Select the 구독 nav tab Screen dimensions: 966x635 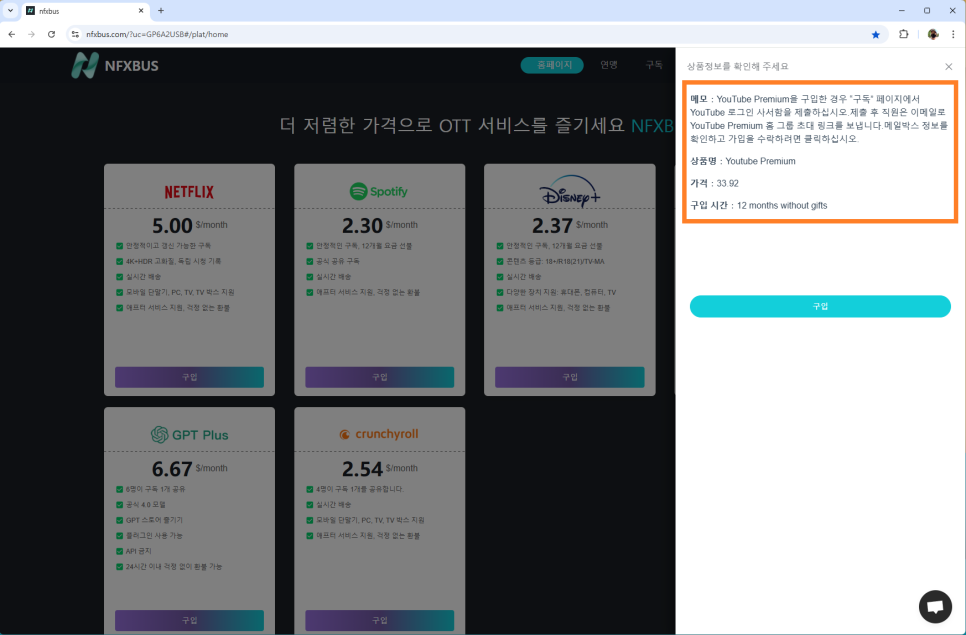[x=654, y=65]
